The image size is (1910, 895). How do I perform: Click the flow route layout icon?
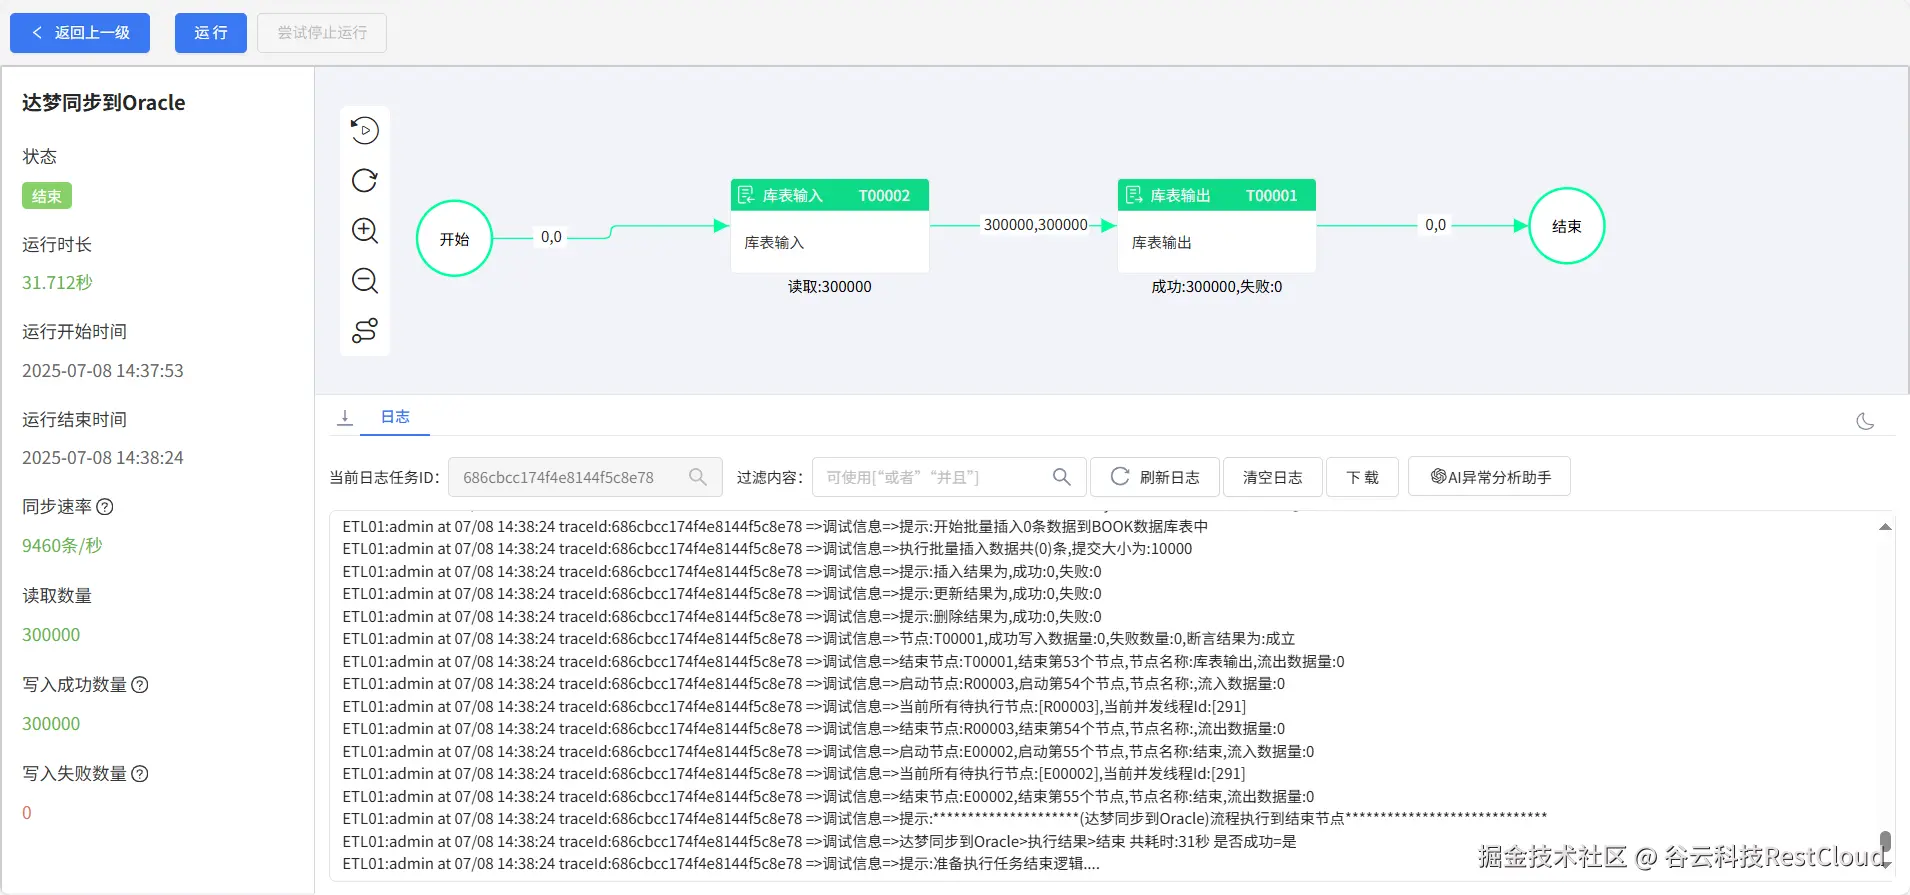[365, 330]
